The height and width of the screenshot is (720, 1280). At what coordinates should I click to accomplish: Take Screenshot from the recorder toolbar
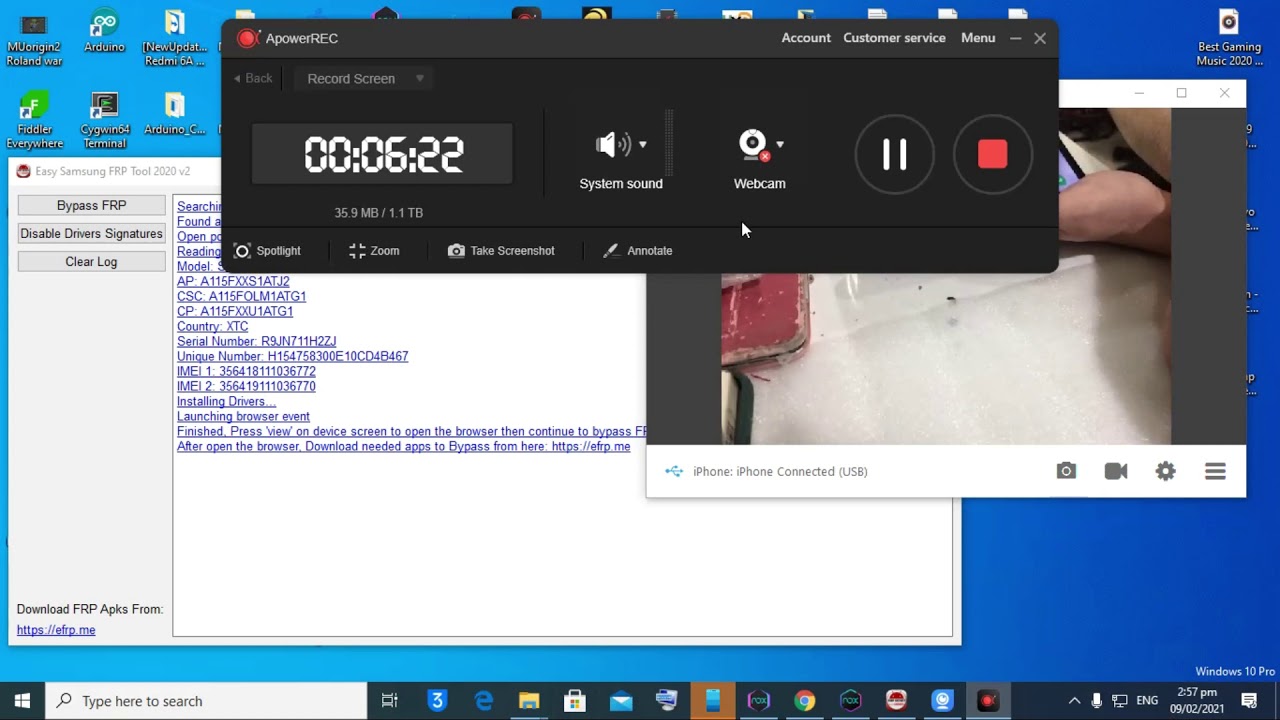[x=501, y=251]
